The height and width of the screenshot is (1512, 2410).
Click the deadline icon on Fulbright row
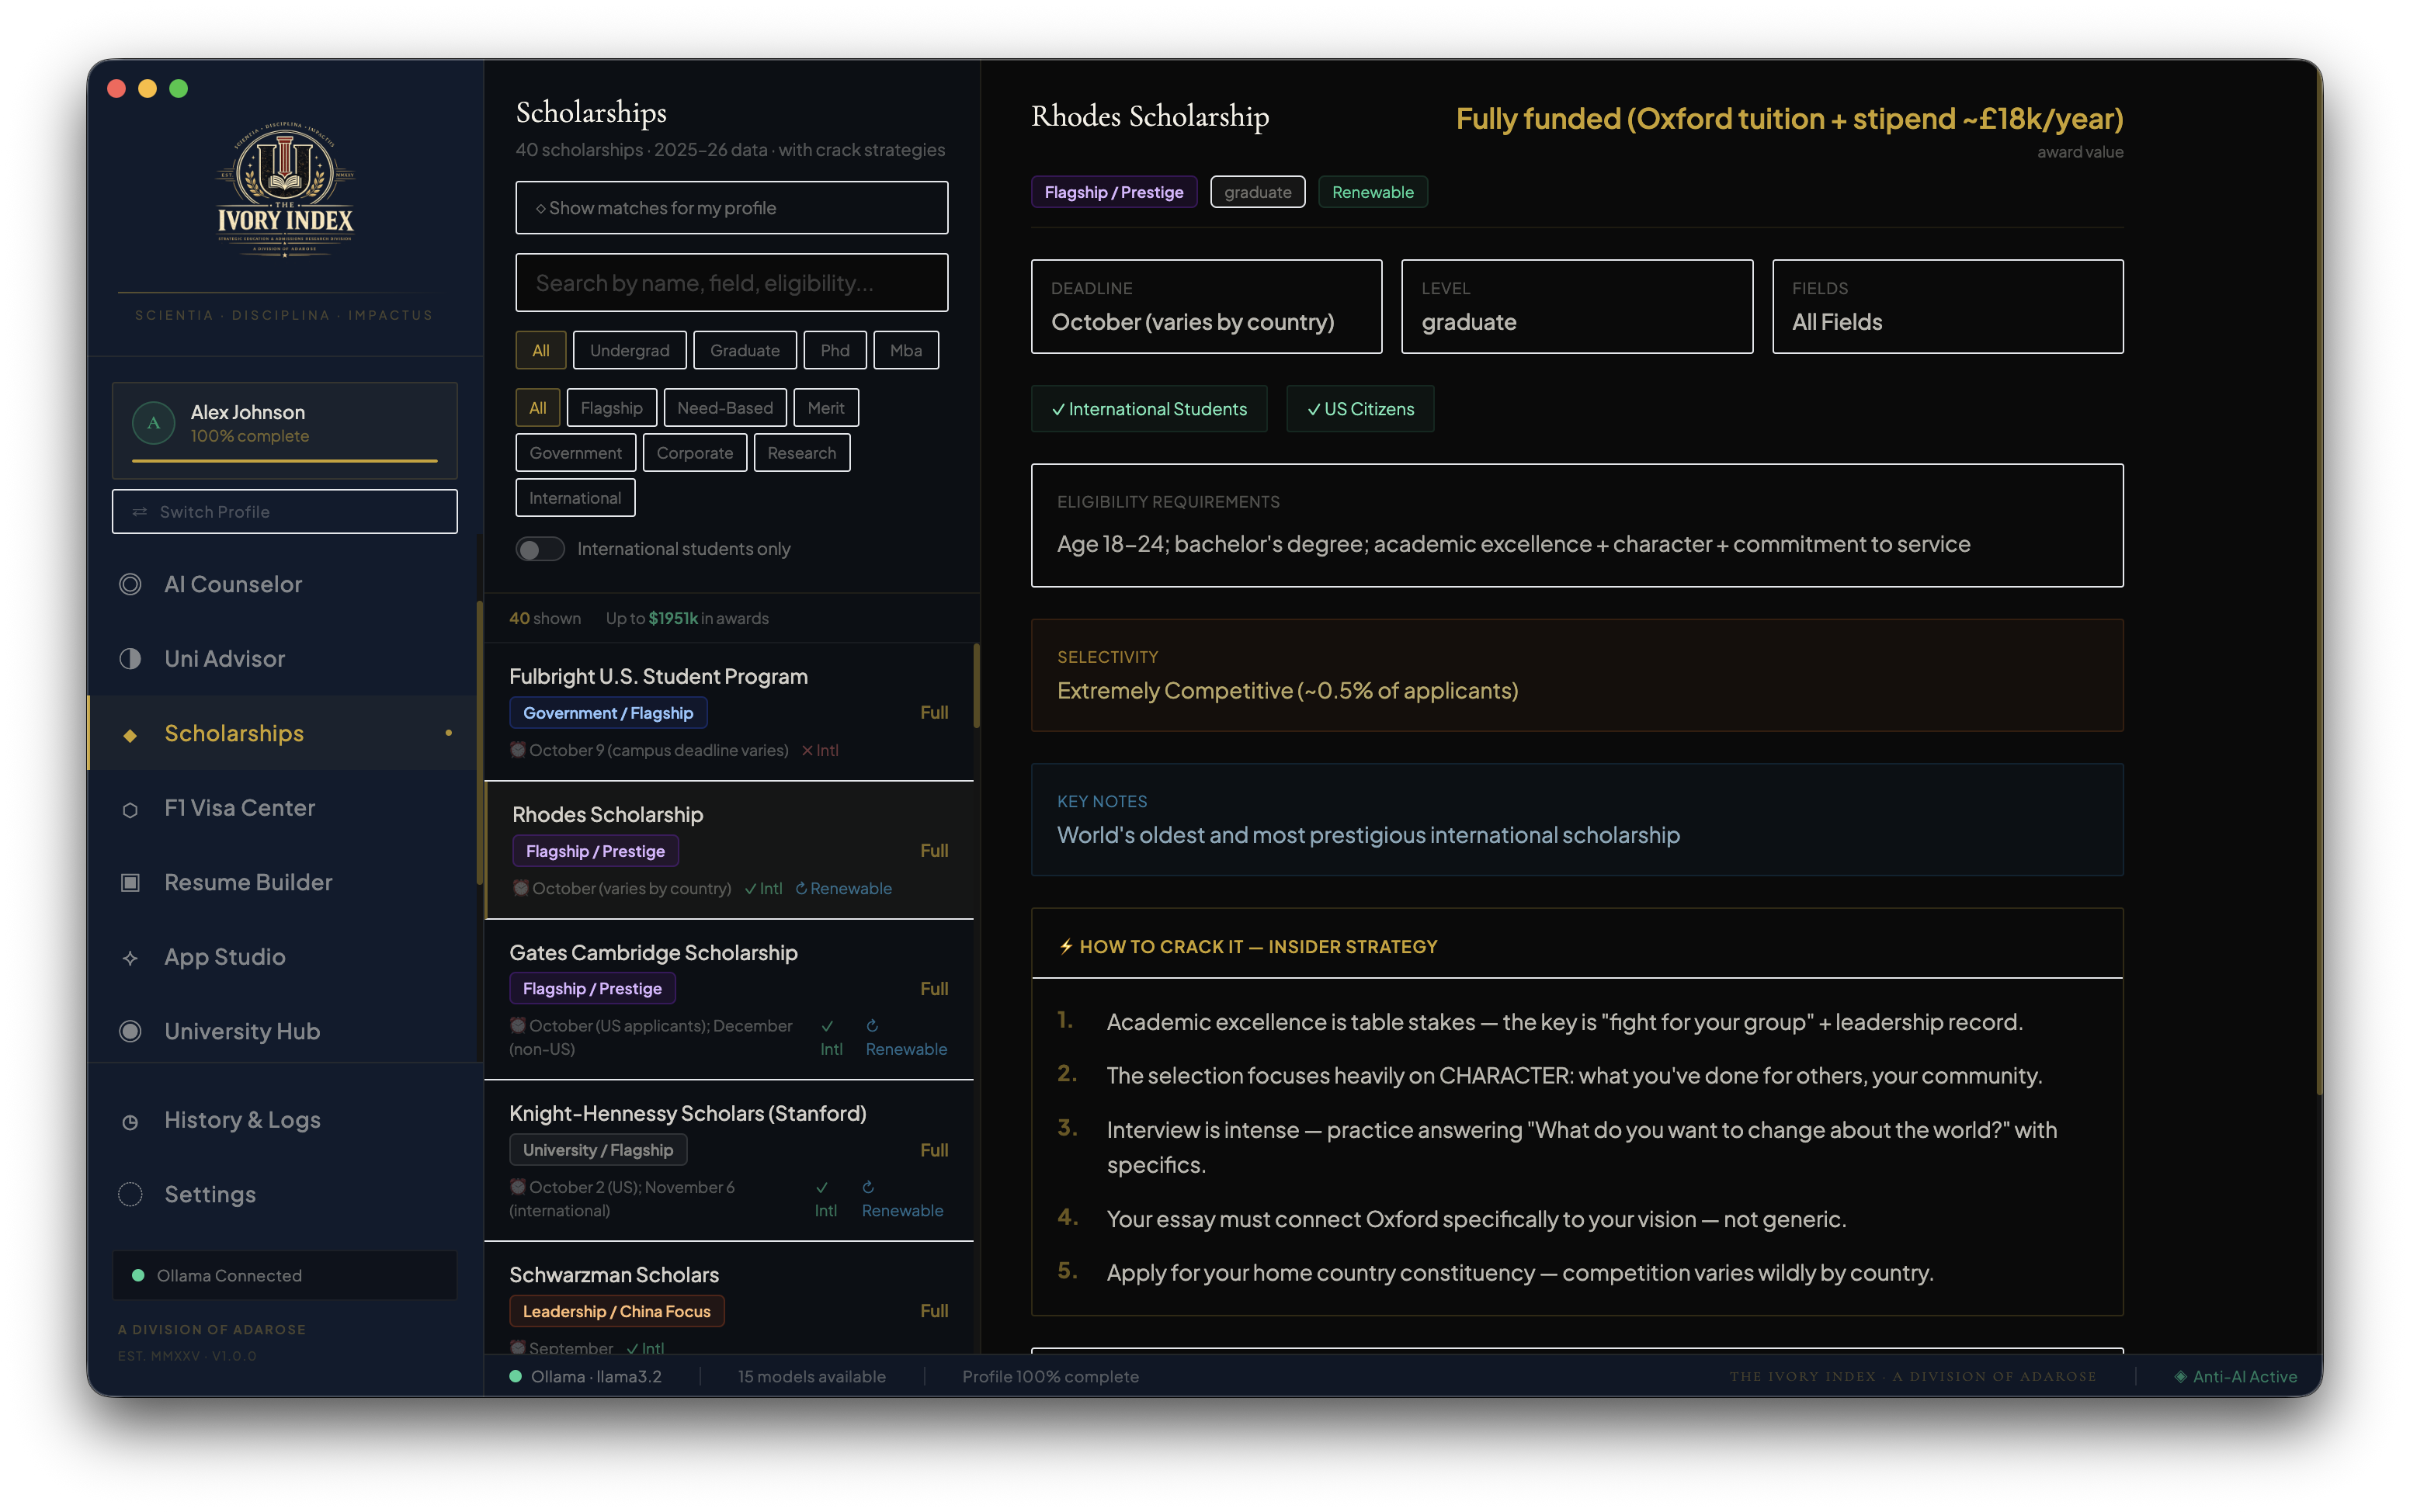(518, 749)
